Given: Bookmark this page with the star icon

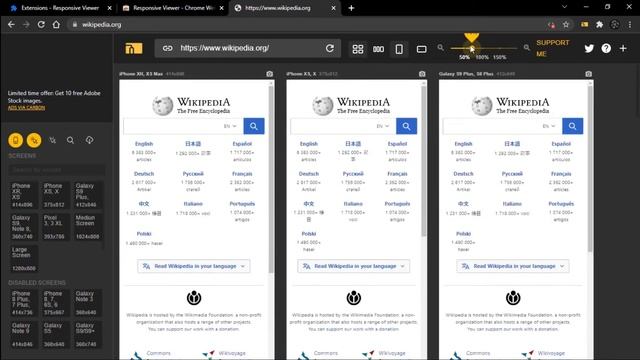Looking at the screenshot, I should pyautogui.click(x=566, y=24).
